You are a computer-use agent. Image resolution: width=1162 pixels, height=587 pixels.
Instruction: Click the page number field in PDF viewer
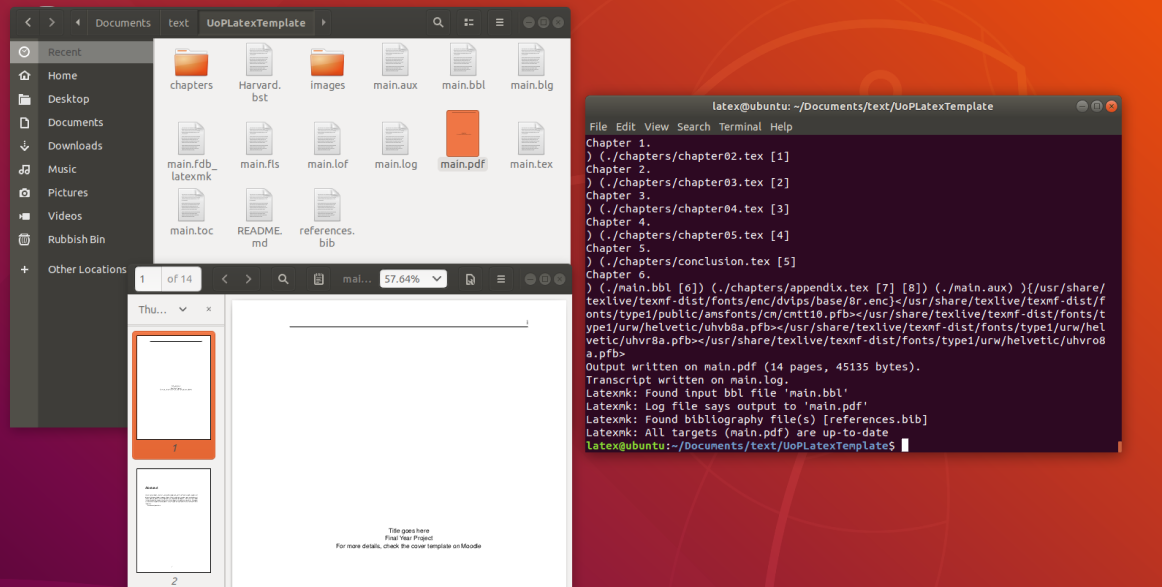tap(147, 279)
